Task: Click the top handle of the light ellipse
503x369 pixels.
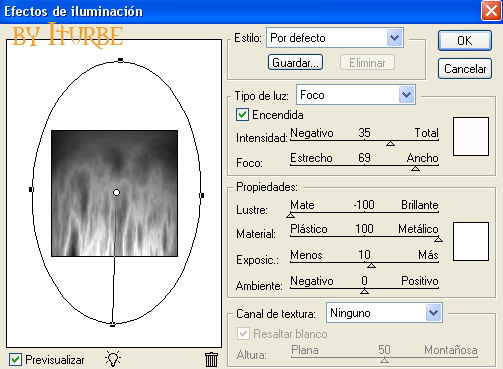Action: click(x=121, y=60)
